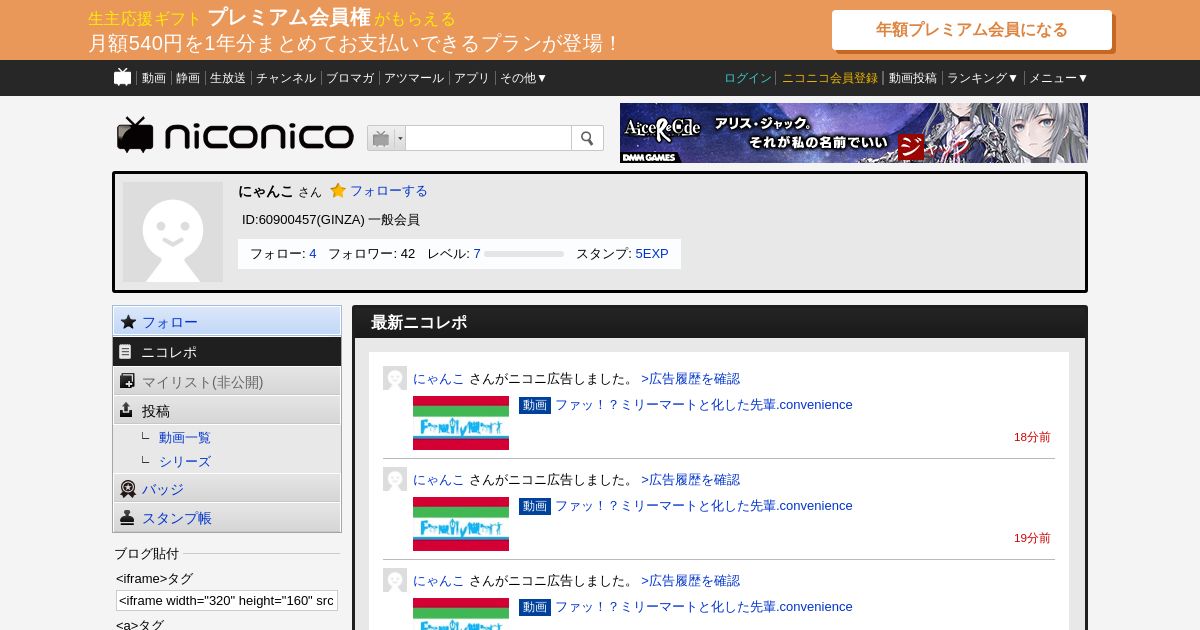Open 動画一覧 under 投稿

[x=185, y=438]
